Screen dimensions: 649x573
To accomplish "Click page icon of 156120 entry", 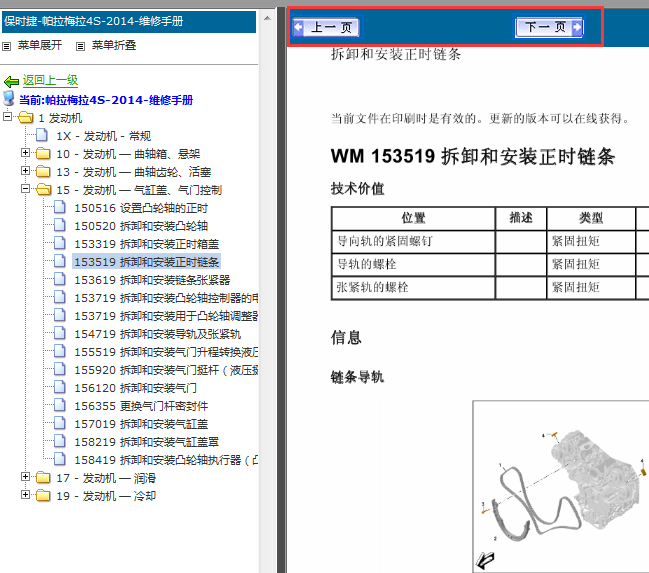I will pyautogui.click(x=60, y=387).
